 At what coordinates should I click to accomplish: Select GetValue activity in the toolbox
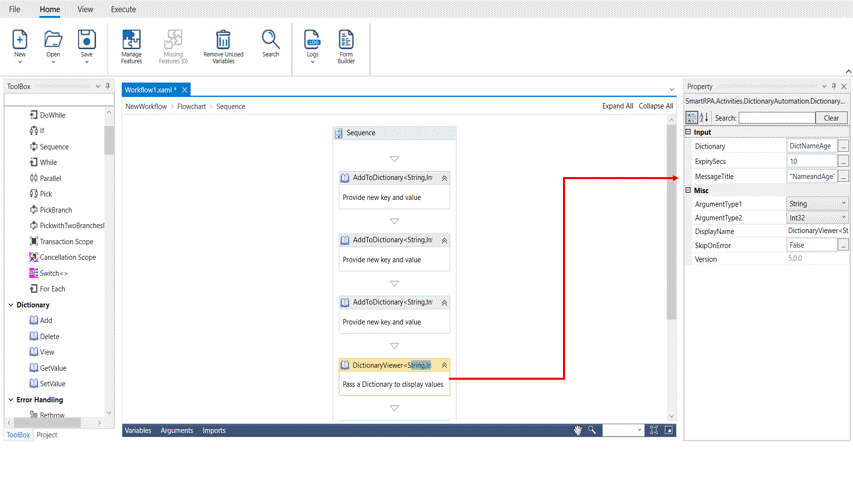tap(52, 368)
